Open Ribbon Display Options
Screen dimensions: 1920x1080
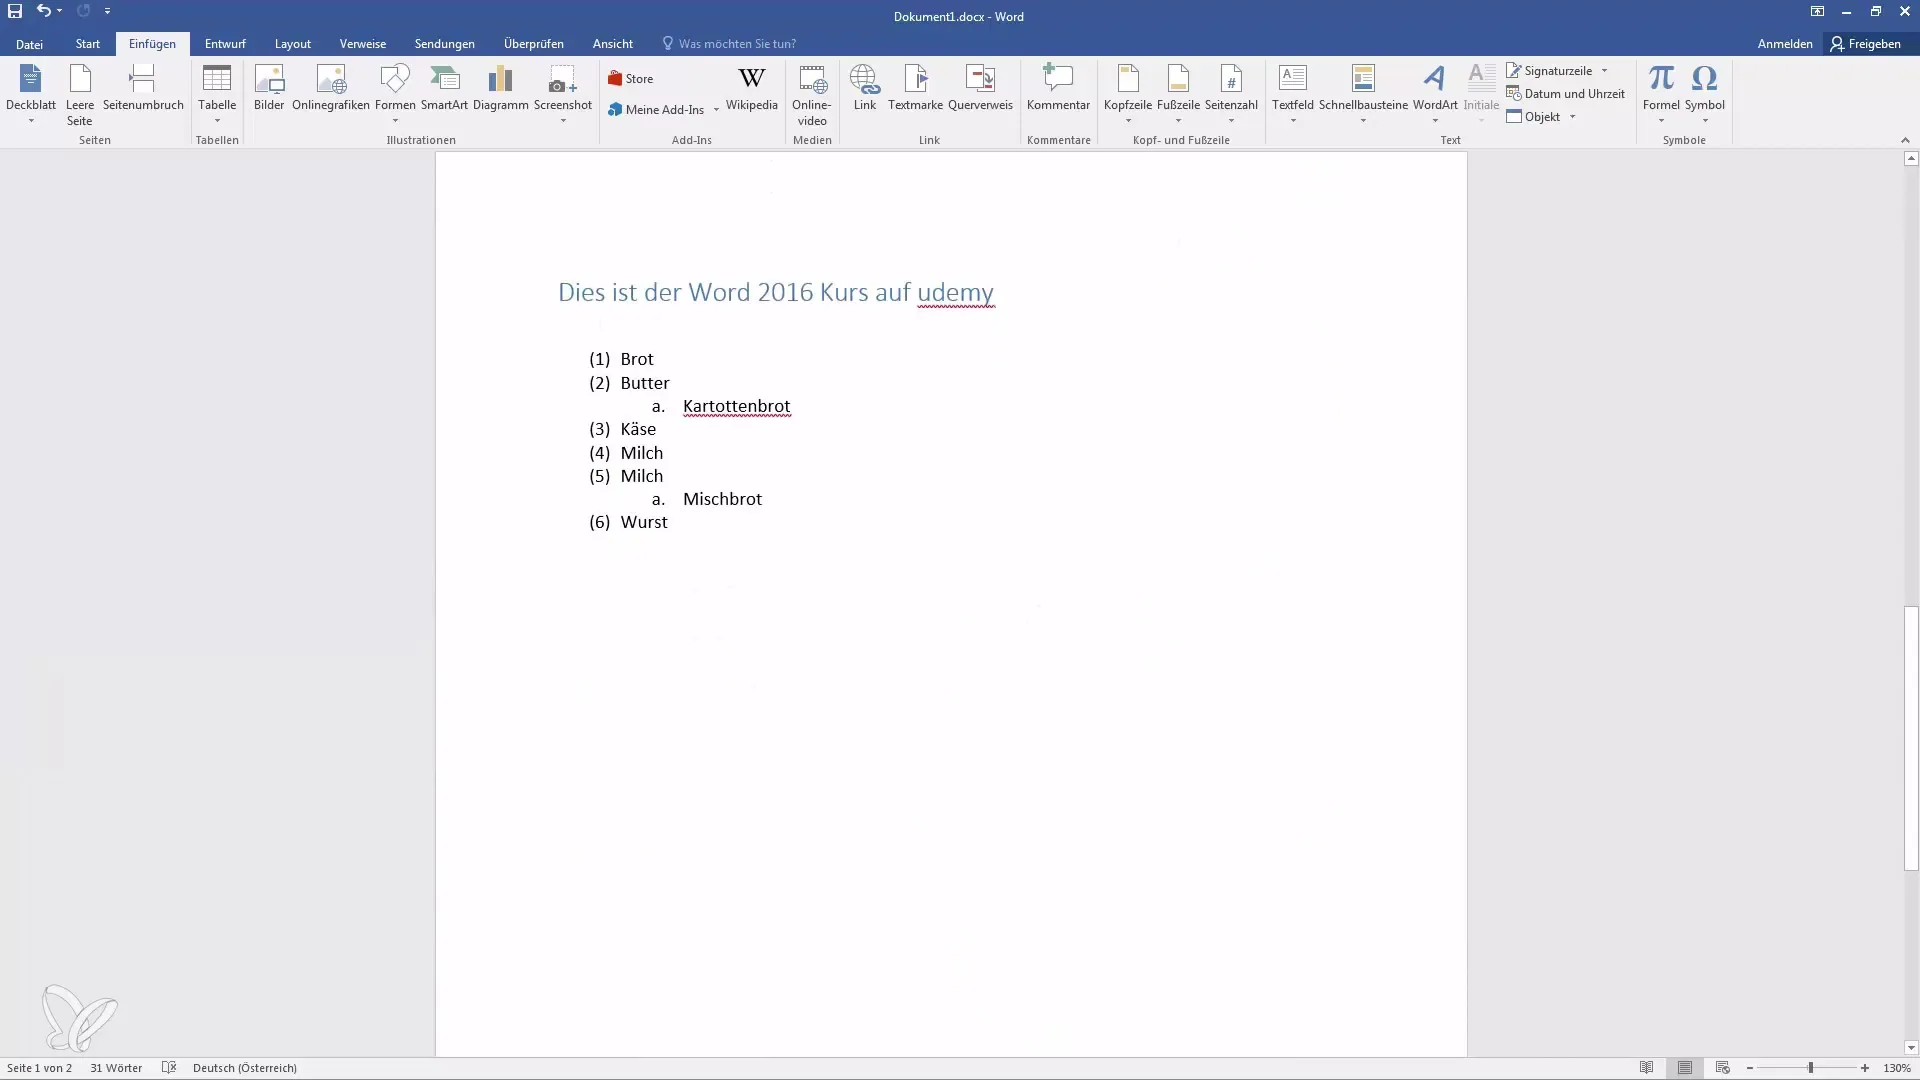pyautogui.click(x=1817, y=11)
